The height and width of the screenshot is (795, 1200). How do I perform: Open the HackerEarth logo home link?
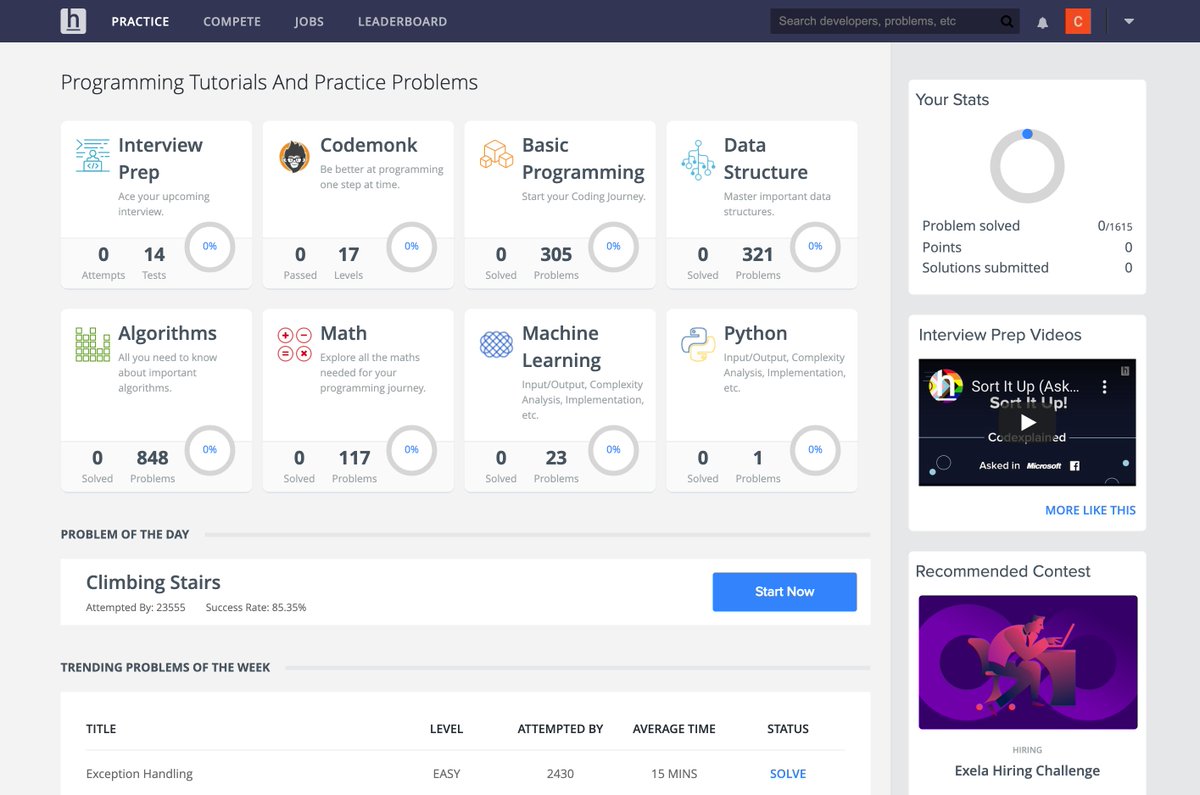[x=73, y=21]
